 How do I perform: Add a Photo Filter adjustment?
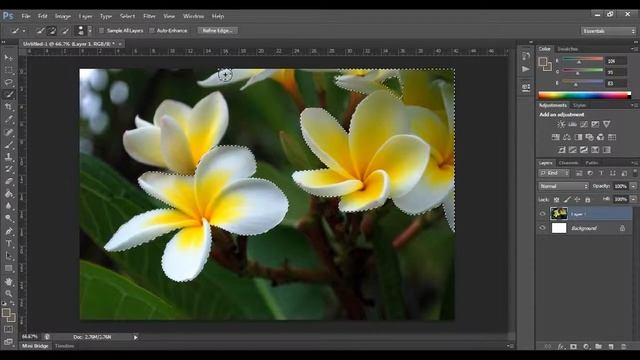coord(589,137)
